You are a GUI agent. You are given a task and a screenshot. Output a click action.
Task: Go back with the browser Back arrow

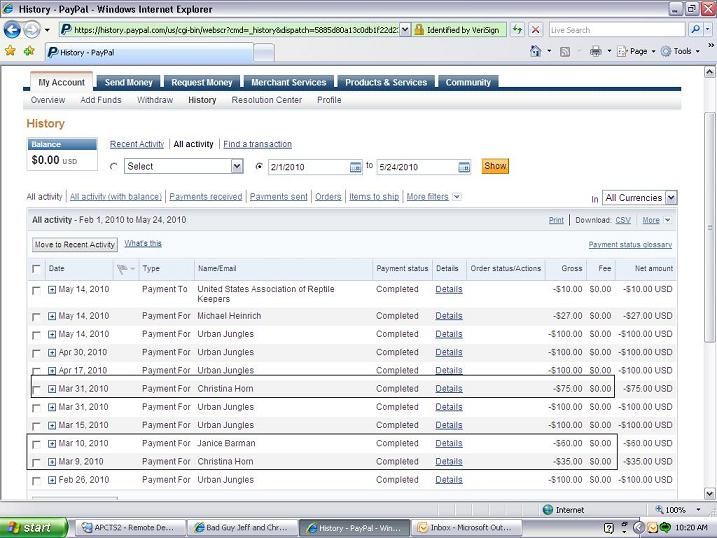click(x=12, y=30)
